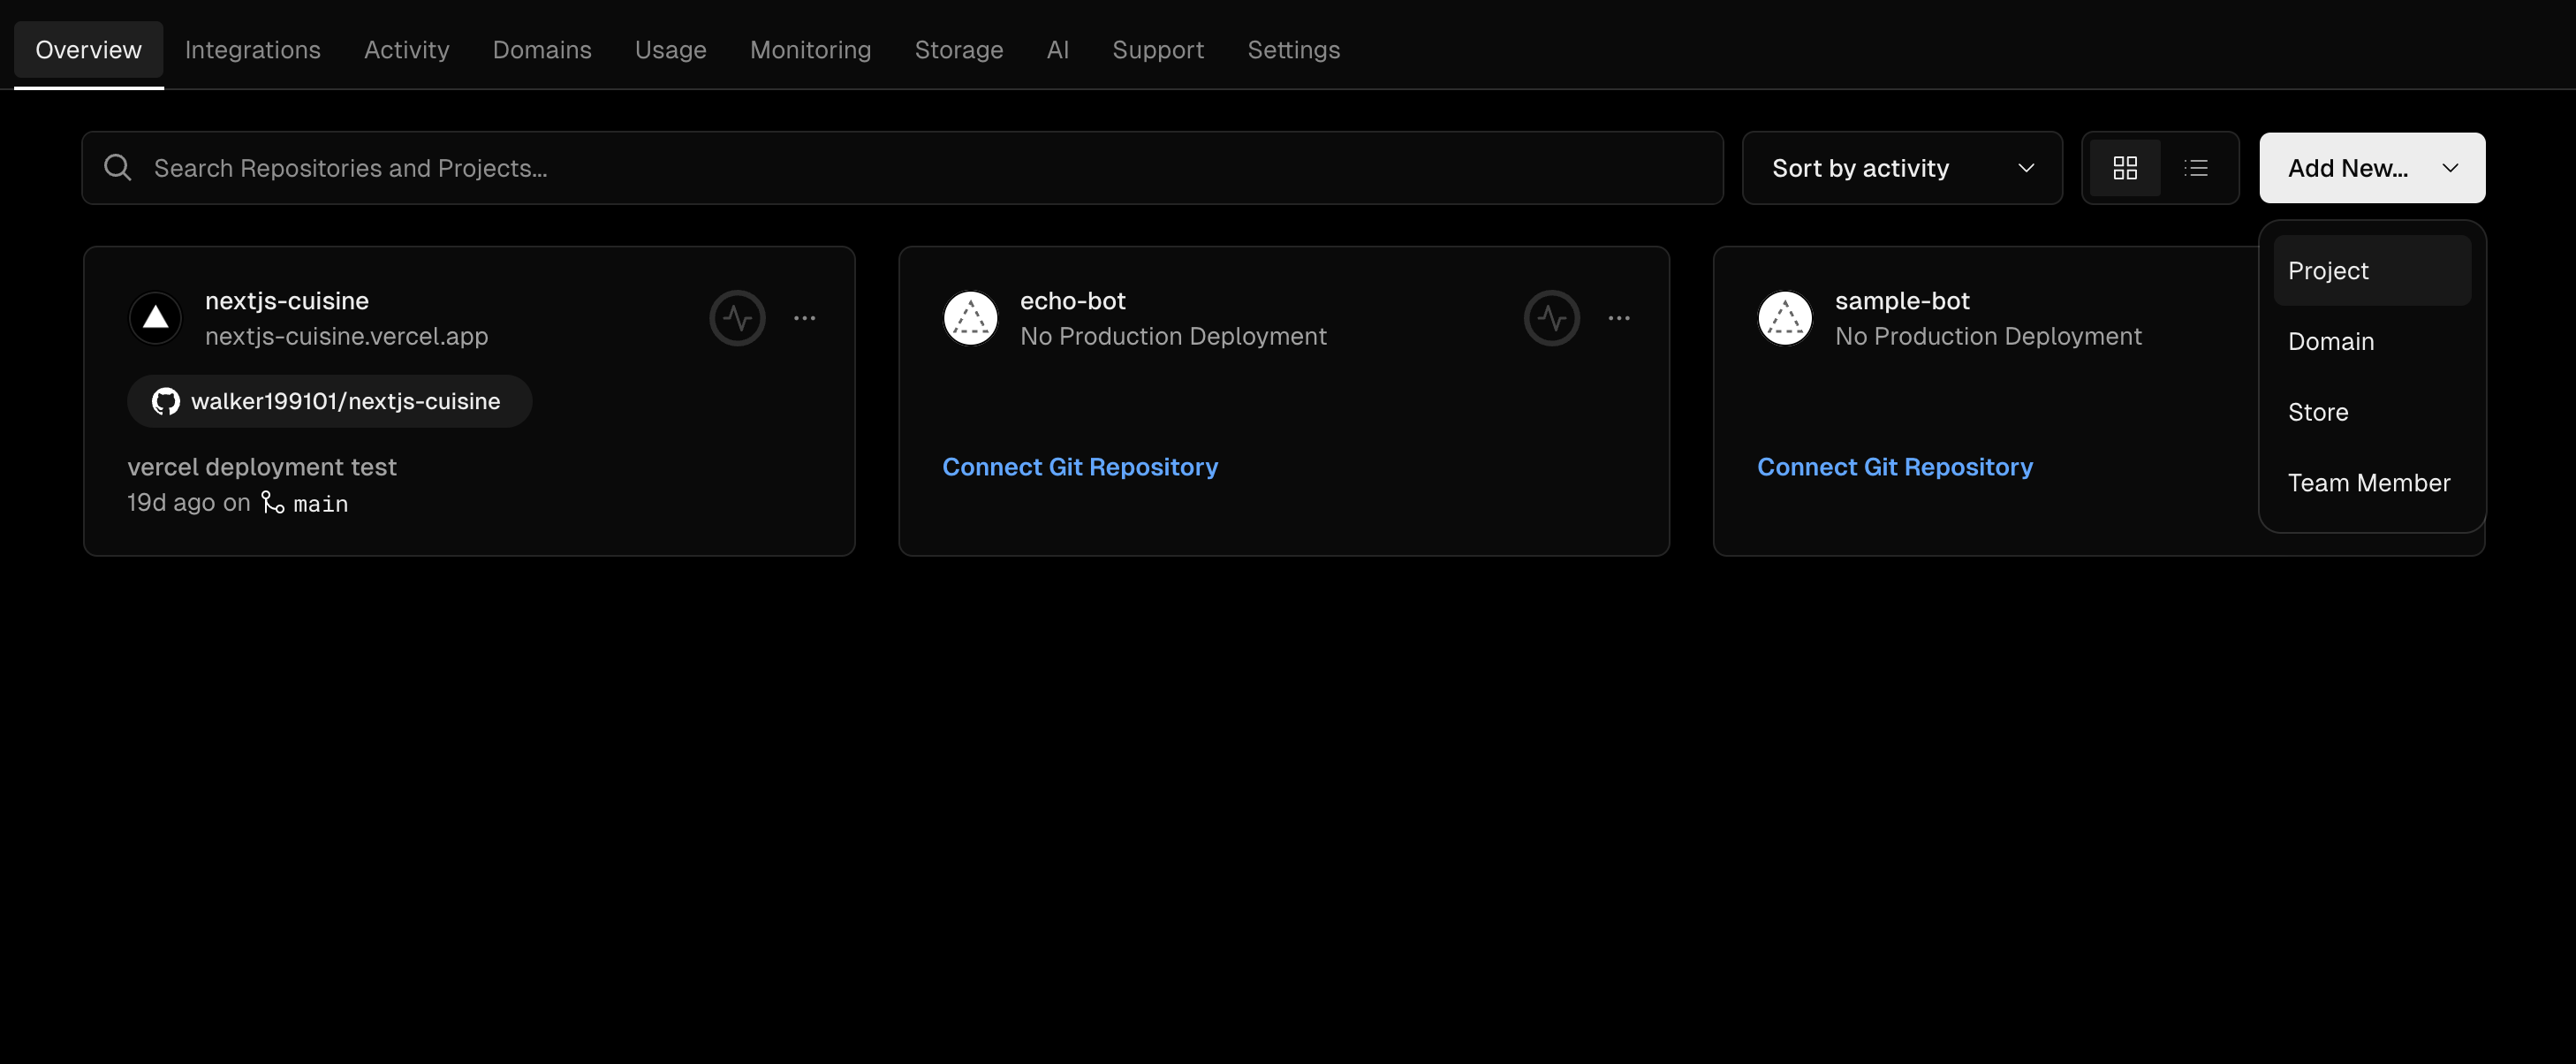
Task: Open the echo-bot project title
Action: click(1072, 300)
